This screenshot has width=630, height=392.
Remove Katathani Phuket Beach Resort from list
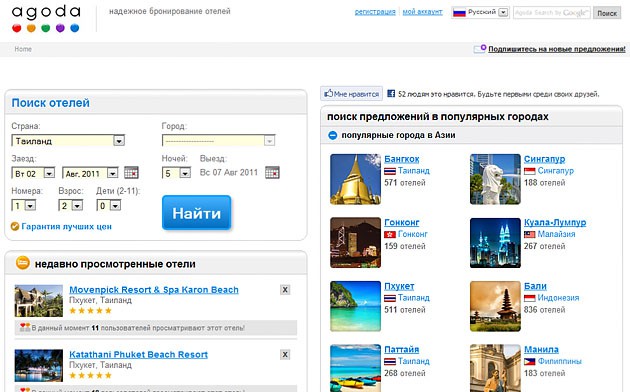point(285,354)
